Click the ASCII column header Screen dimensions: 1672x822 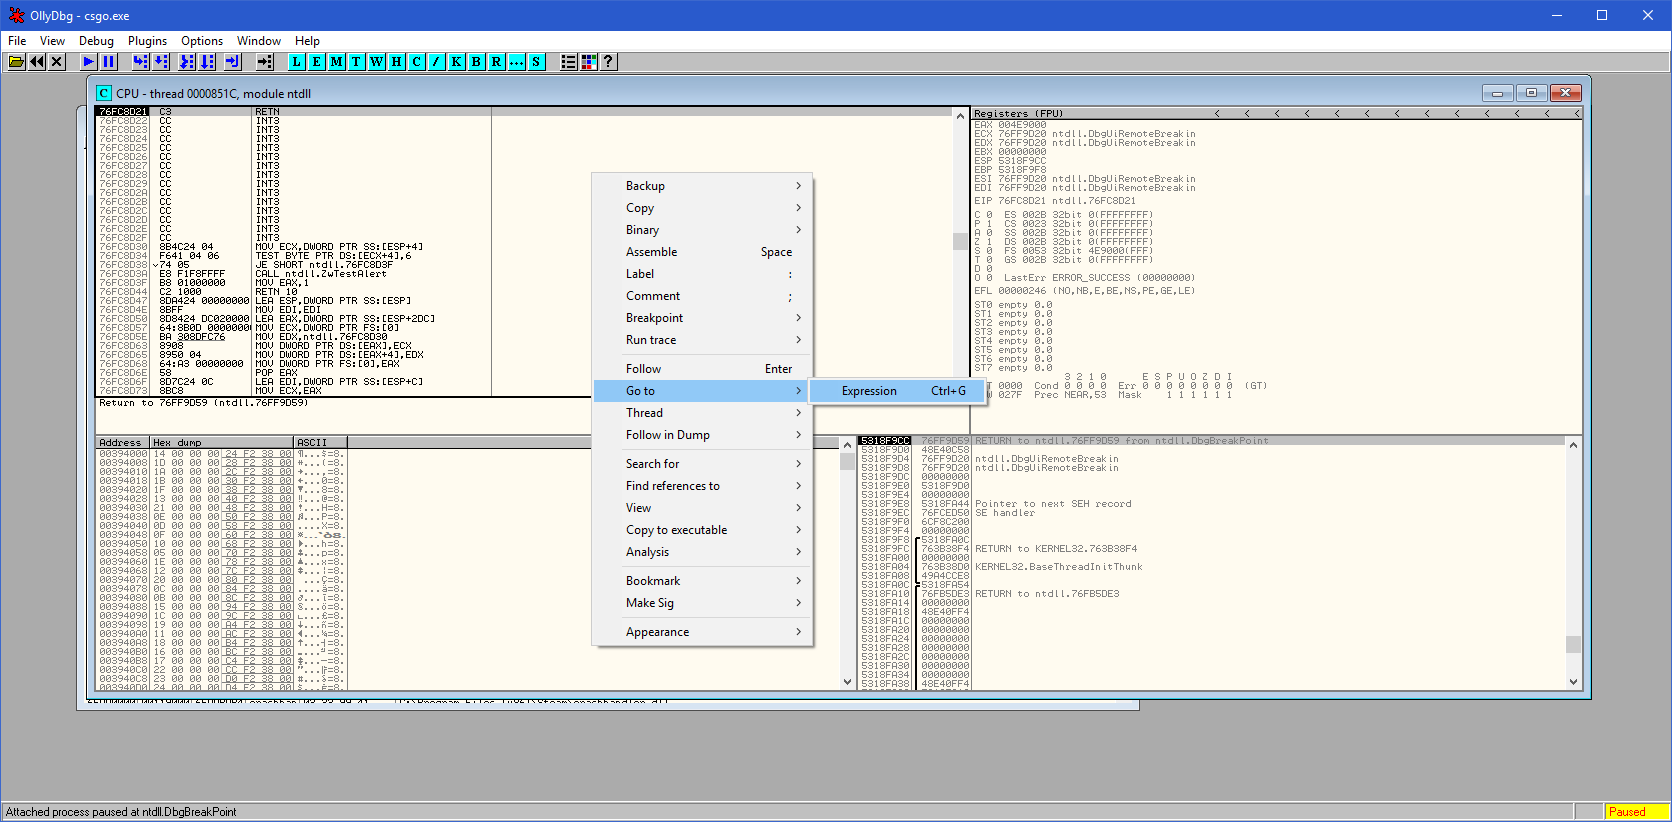(x=320, y=442)
